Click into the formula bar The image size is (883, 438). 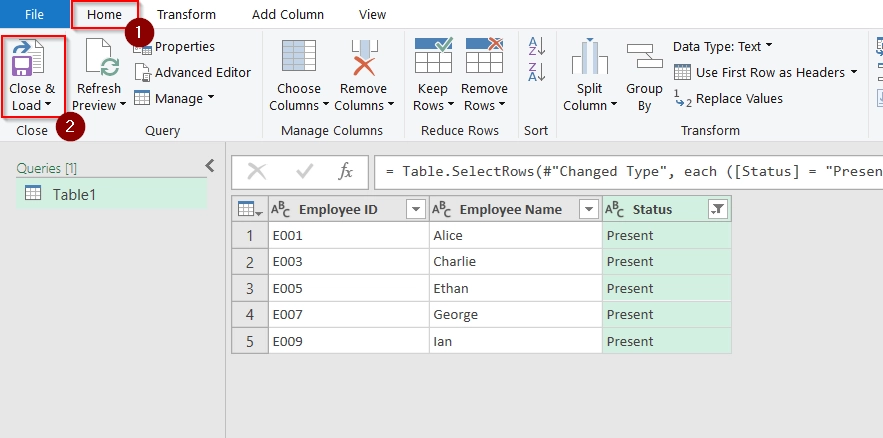(628, 172)
